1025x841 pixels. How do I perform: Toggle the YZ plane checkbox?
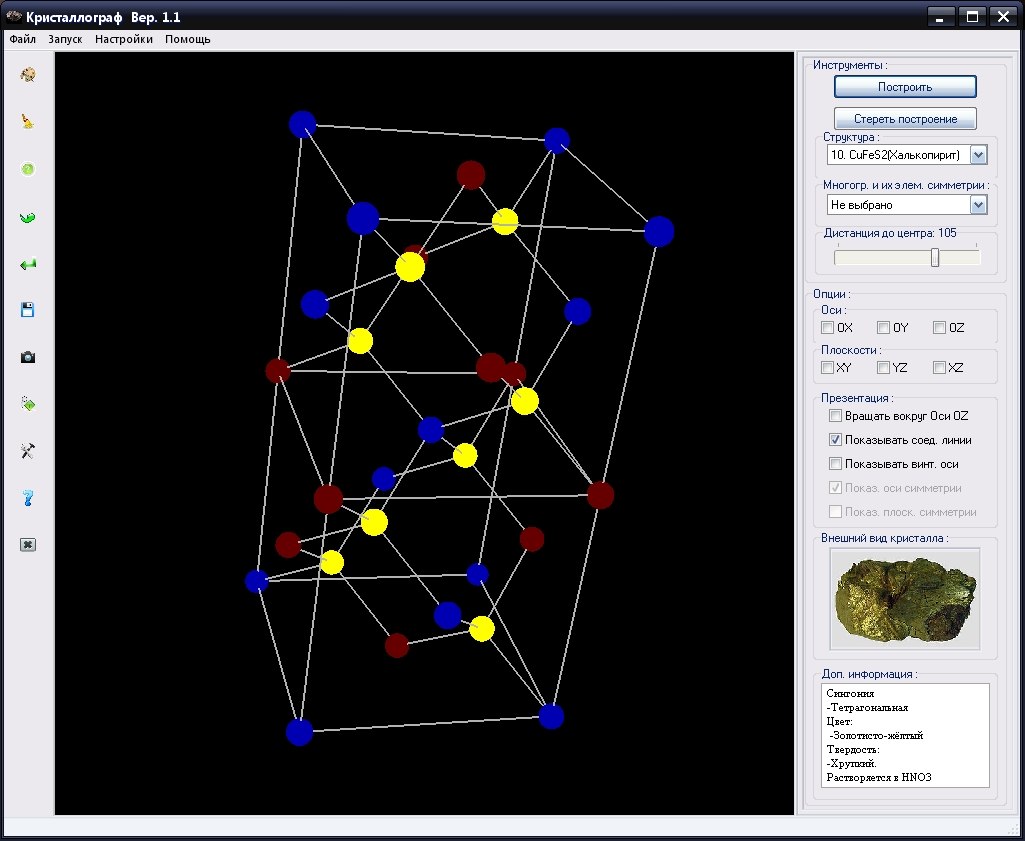[x=883, y=367]
